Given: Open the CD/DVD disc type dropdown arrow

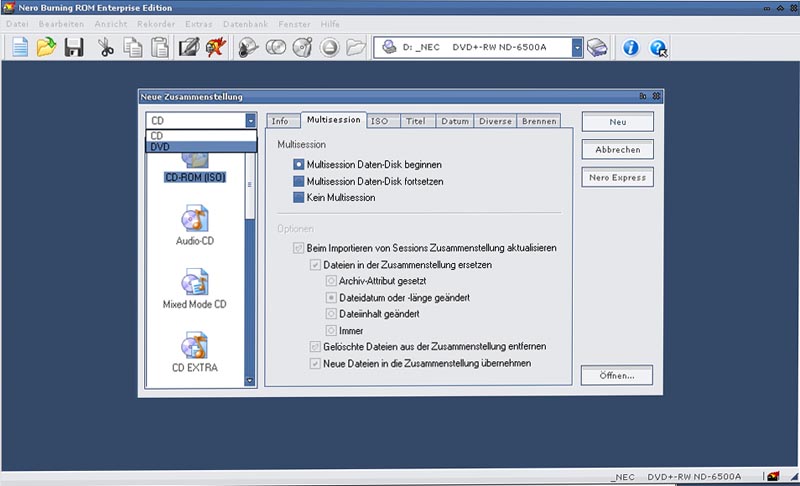Looking at the screenshot, I should coord(251,120).
